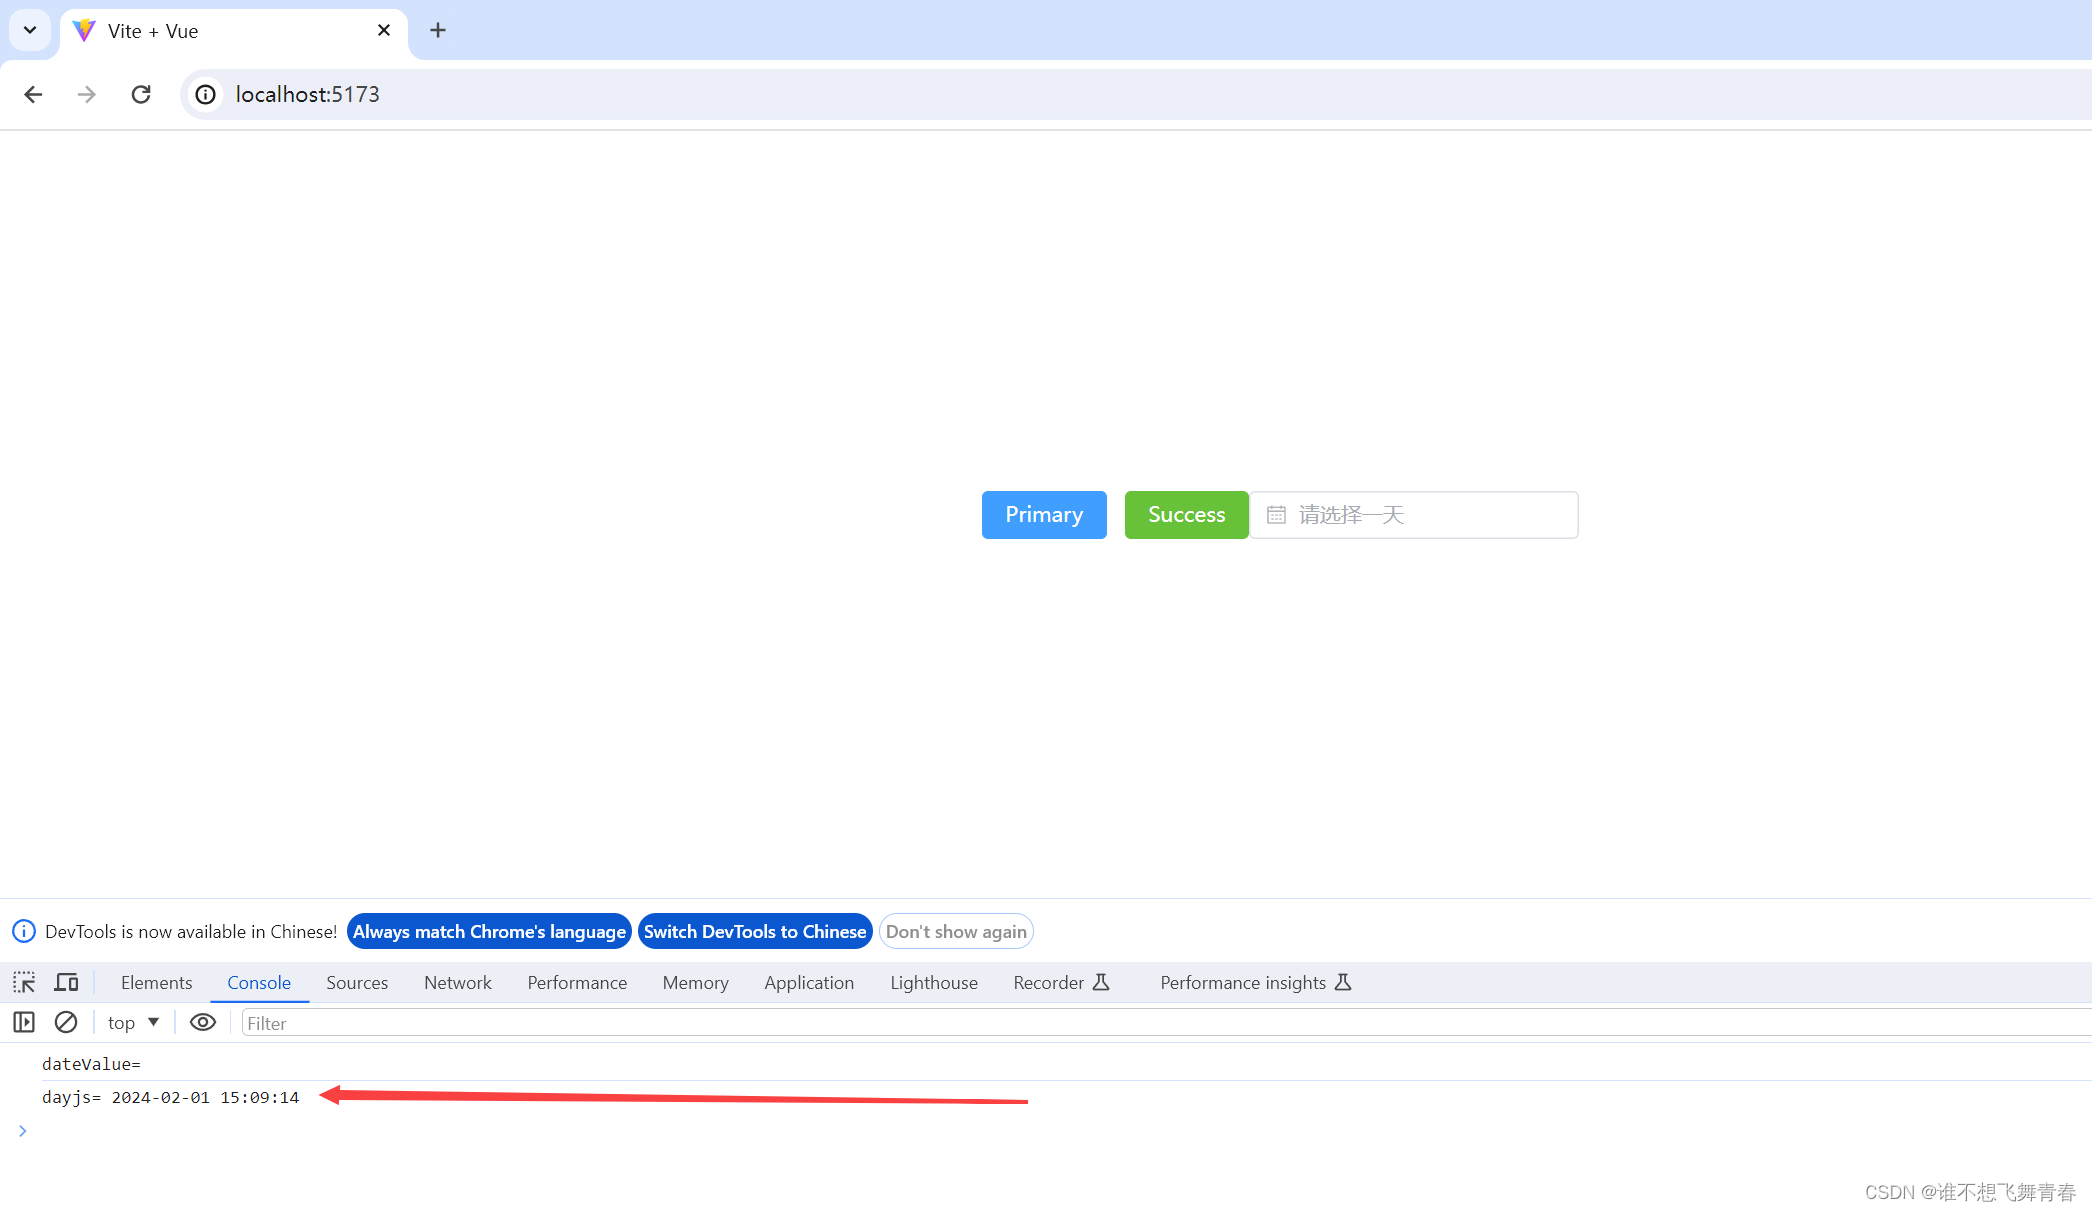The image size is (2092, 1211).
Task: Click the Sources panel icon
Action: (x=356, y=982)
